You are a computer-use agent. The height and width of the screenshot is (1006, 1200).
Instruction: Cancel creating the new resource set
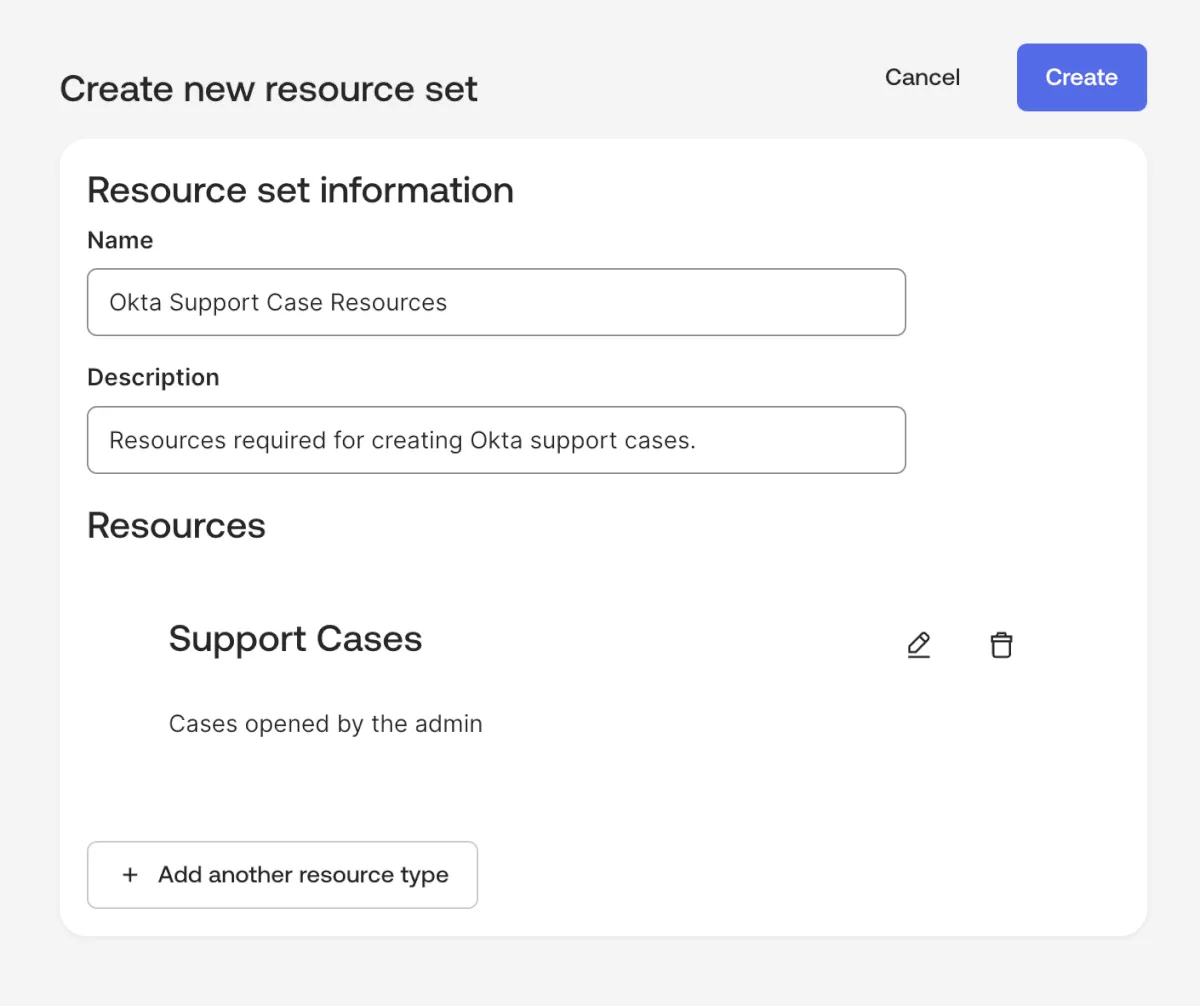922,77
